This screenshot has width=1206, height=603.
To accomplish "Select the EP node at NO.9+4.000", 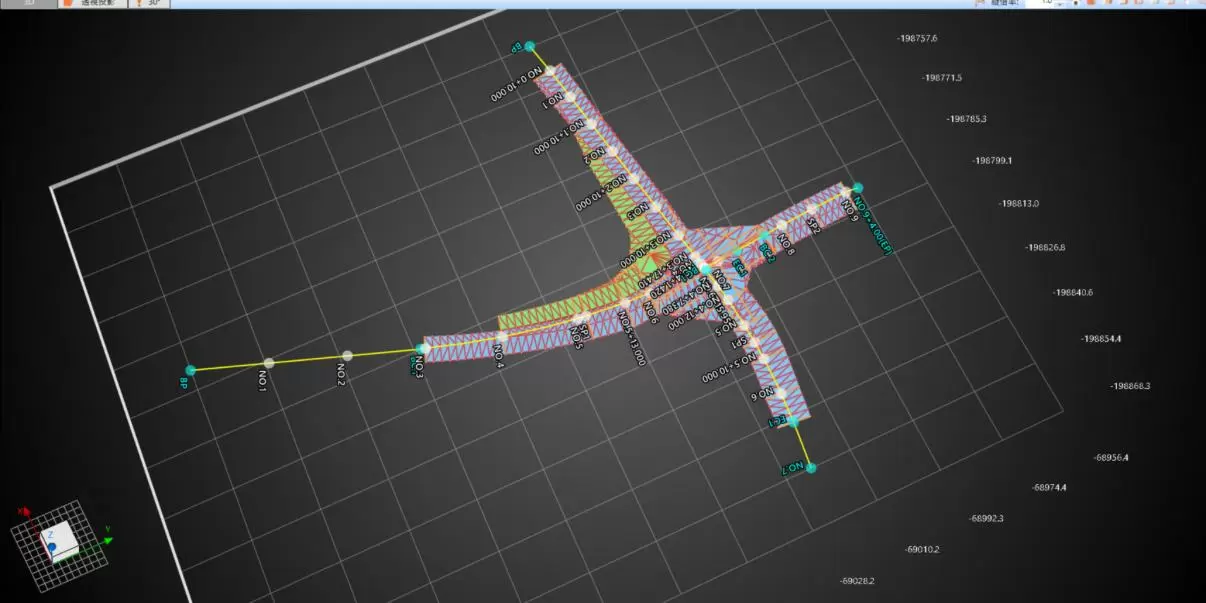I will coord(857,187).
